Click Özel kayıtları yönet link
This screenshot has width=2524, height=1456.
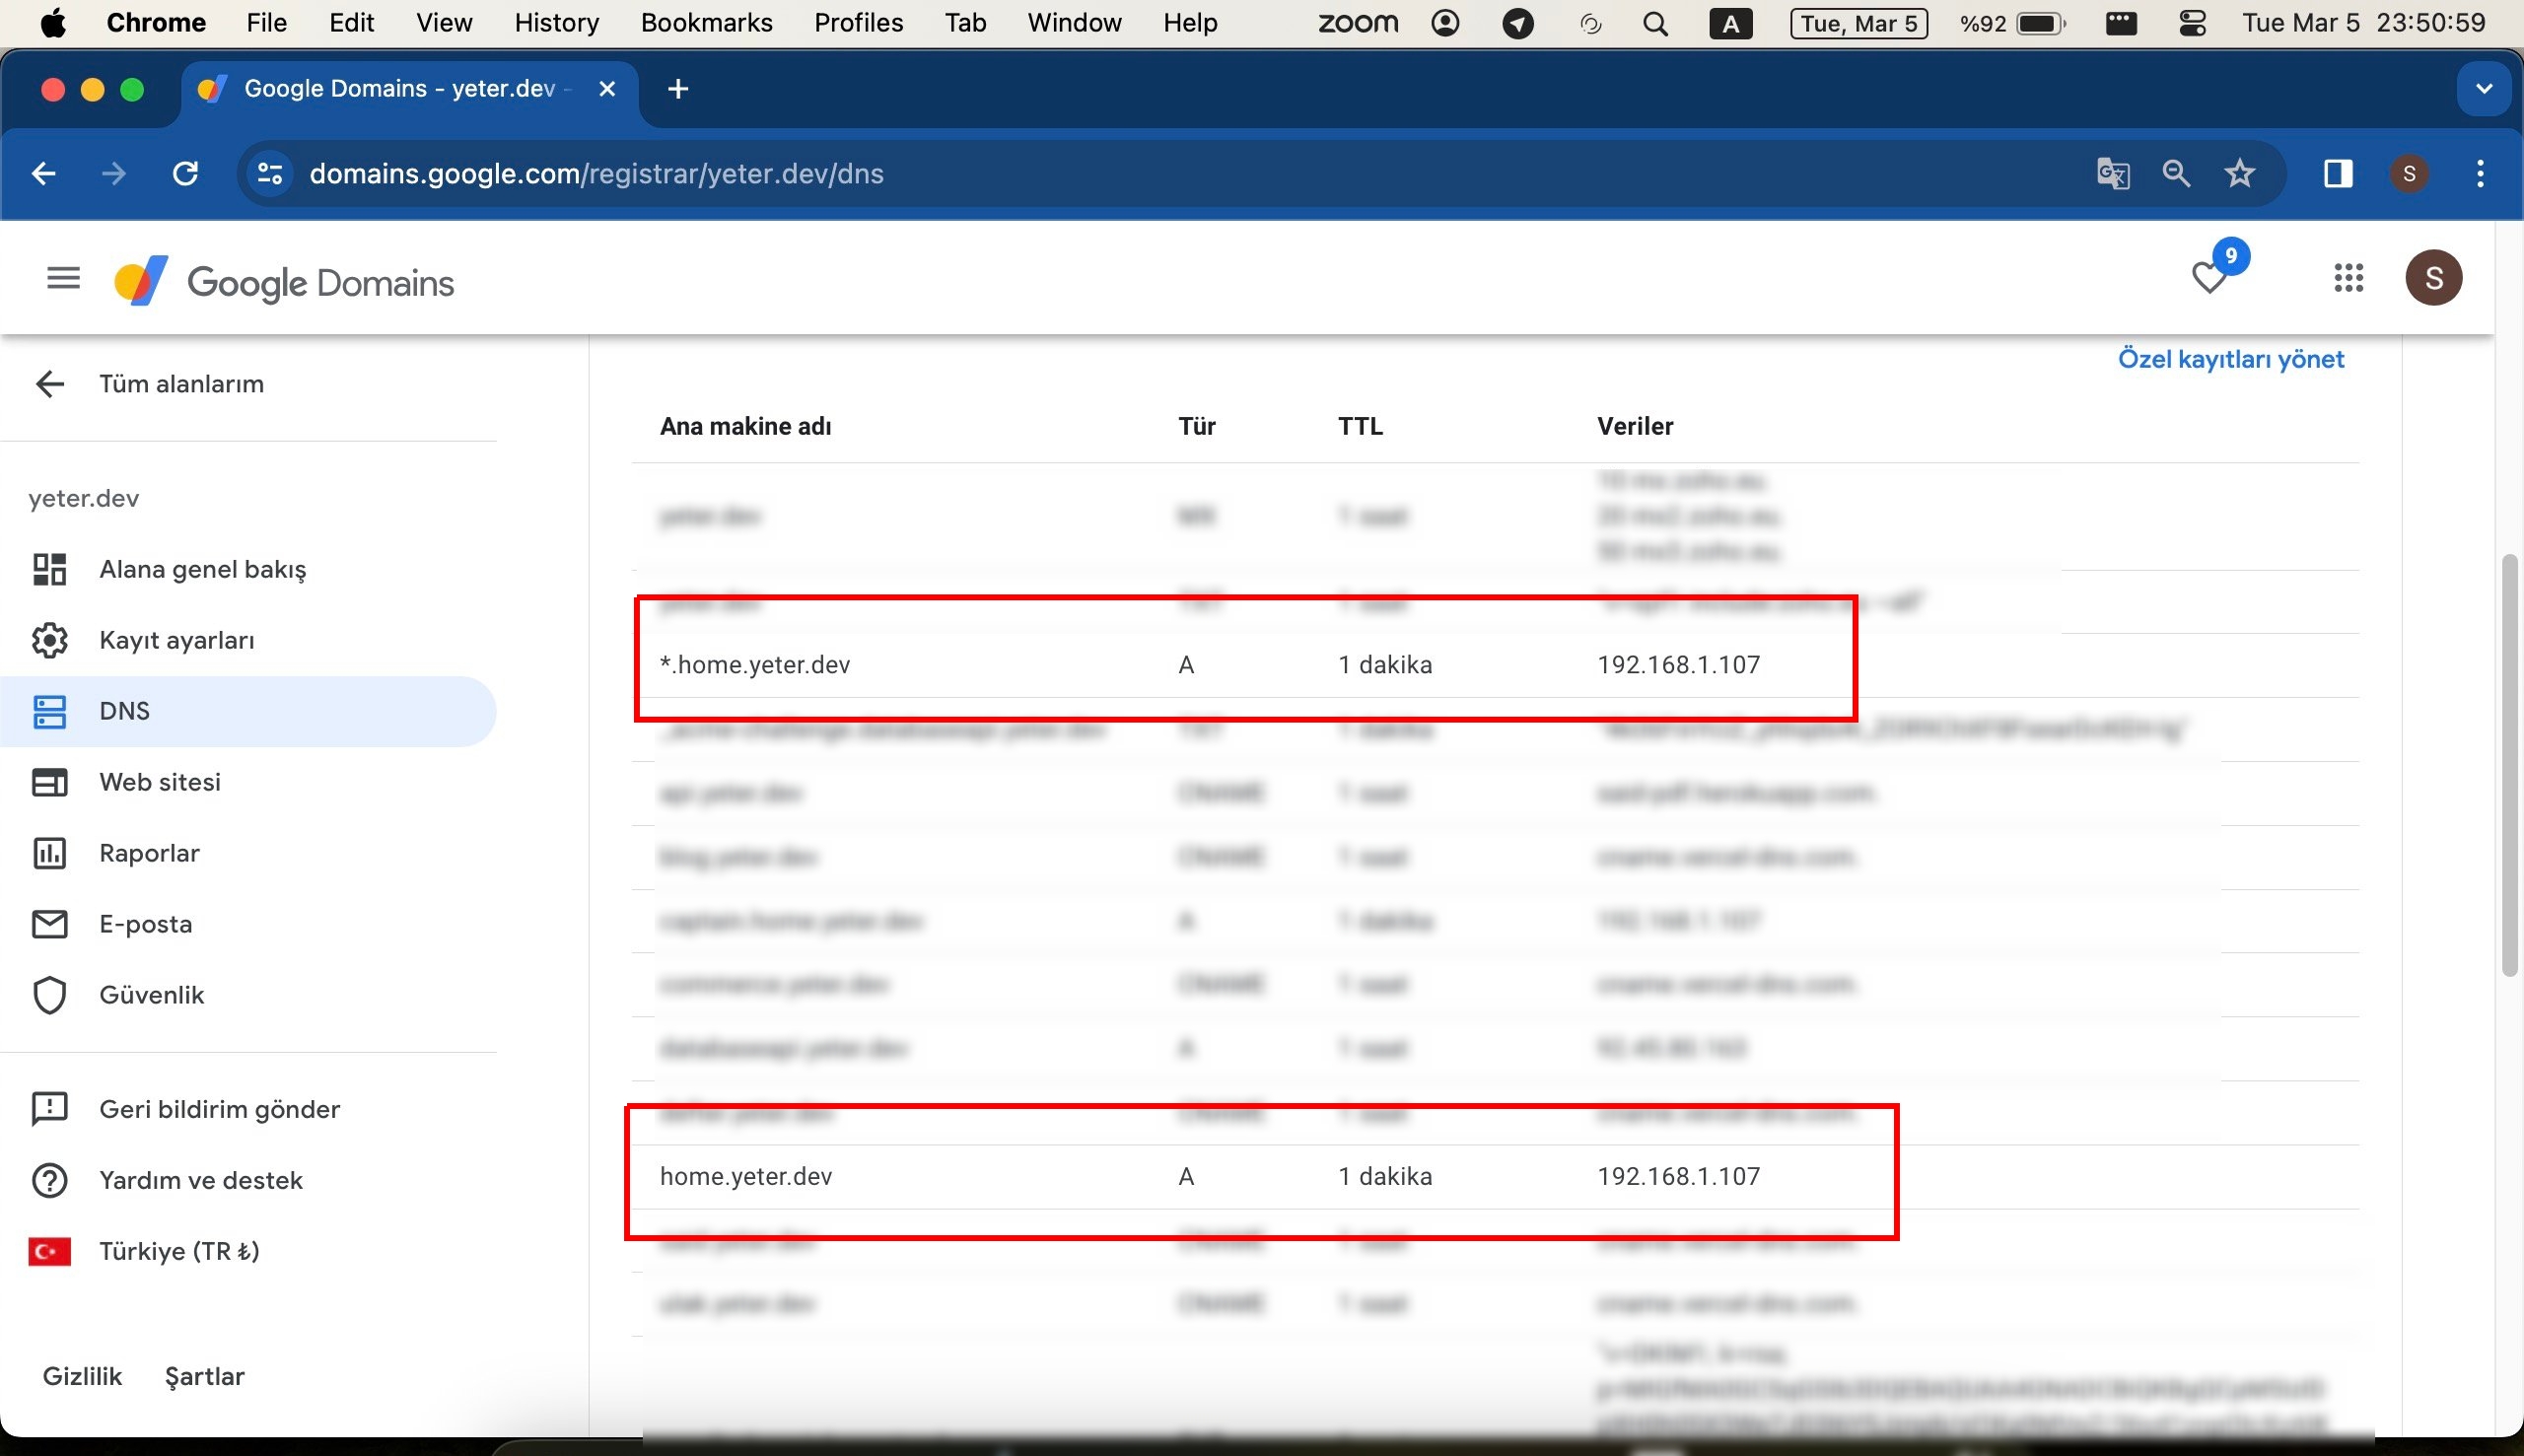(2230, 358)
